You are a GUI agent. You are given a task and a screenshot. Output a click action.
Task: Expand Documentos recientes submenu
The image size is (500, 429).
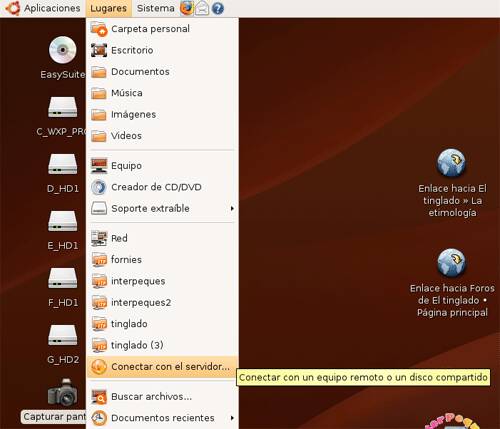click(162, 418)
